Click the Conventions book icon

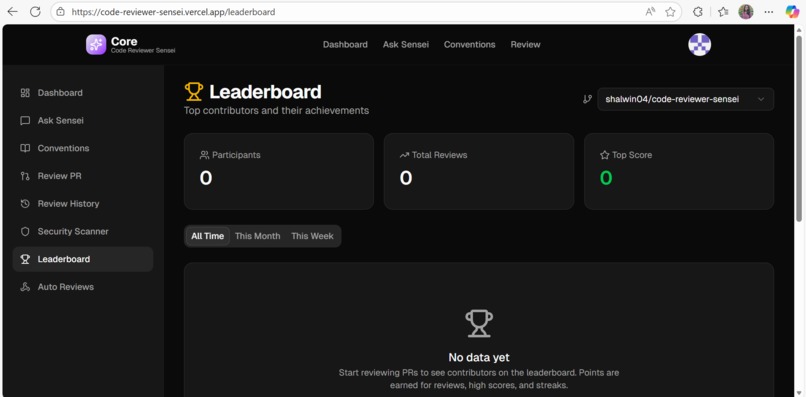tap(25, 148)
